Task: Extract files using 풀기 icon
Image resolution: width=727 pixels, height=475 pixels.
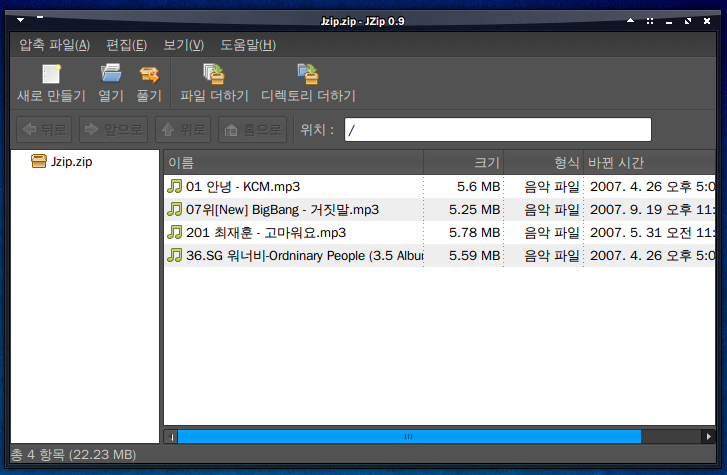Action: [149, 74]
